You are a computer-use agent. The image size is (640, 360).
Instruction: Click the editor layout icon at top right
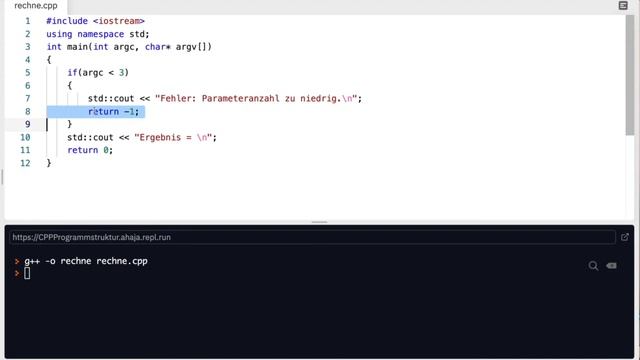(x=623, y=5)
